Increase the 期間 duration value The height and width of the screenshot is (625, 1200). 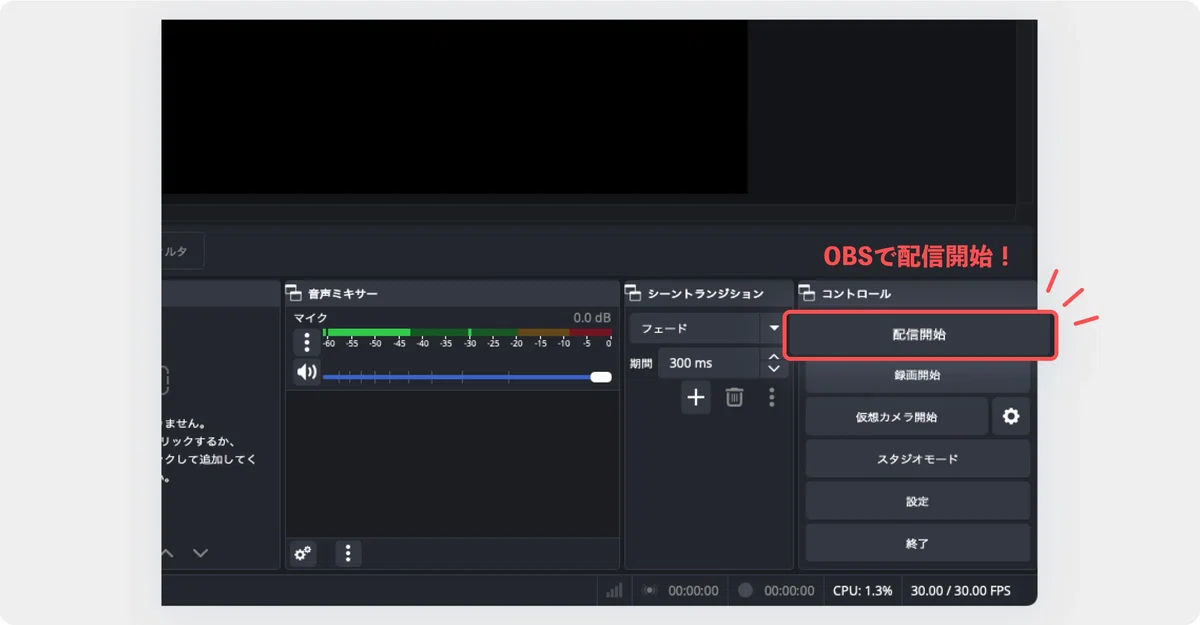(773, 357)
